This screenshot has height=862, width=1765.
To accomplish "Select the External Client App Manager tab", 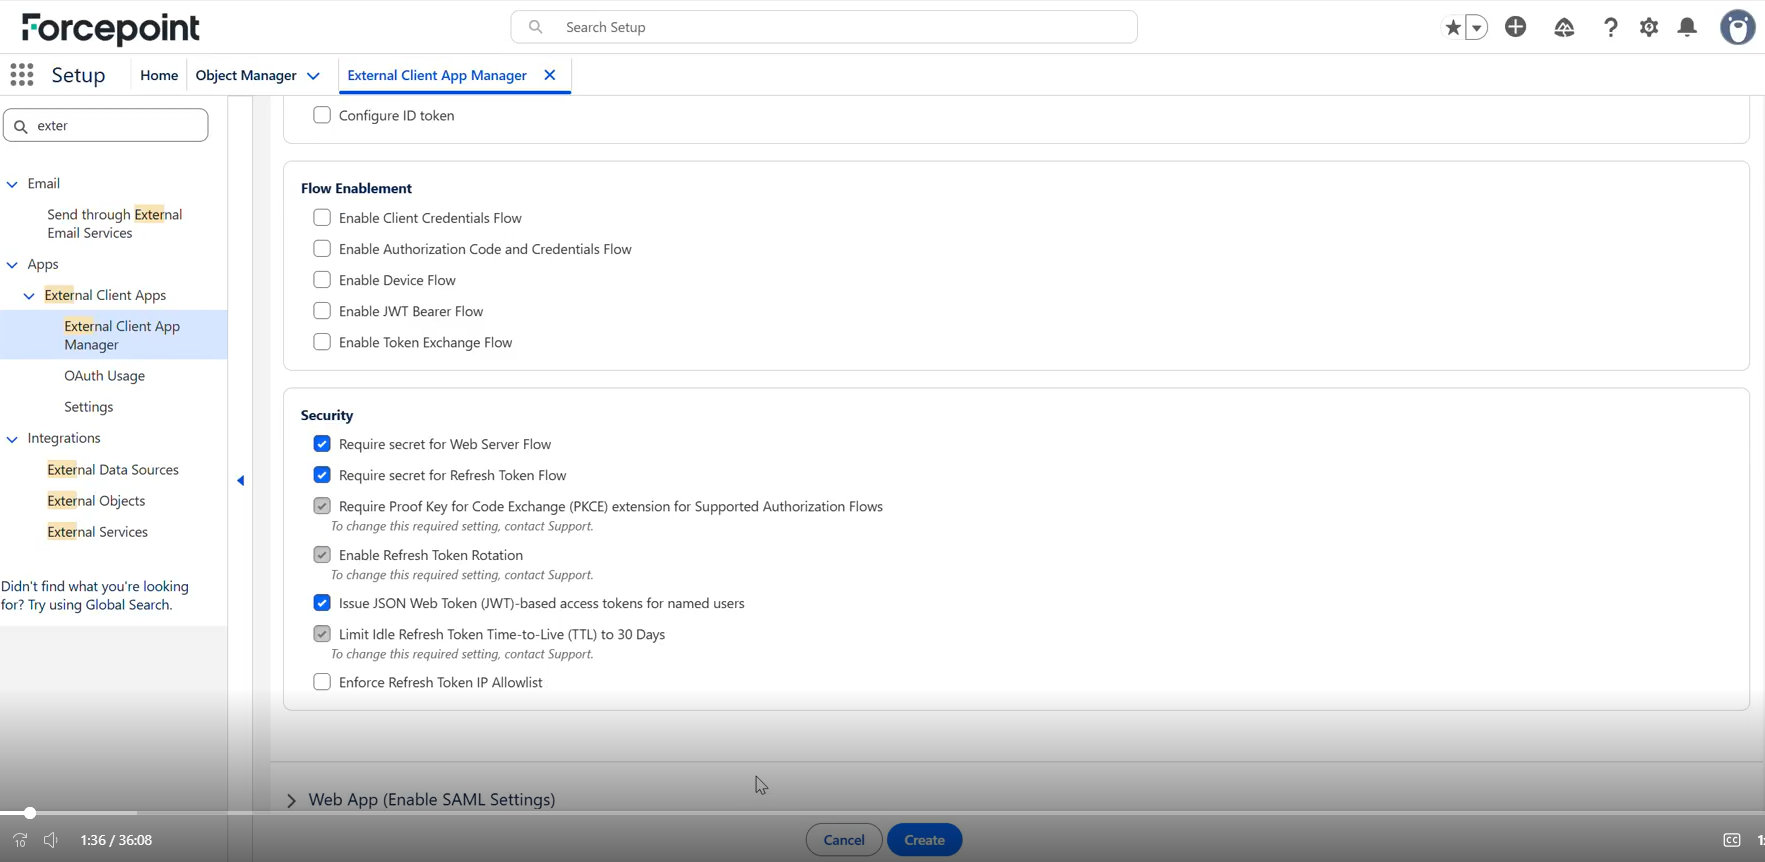I will click(437, 75).
